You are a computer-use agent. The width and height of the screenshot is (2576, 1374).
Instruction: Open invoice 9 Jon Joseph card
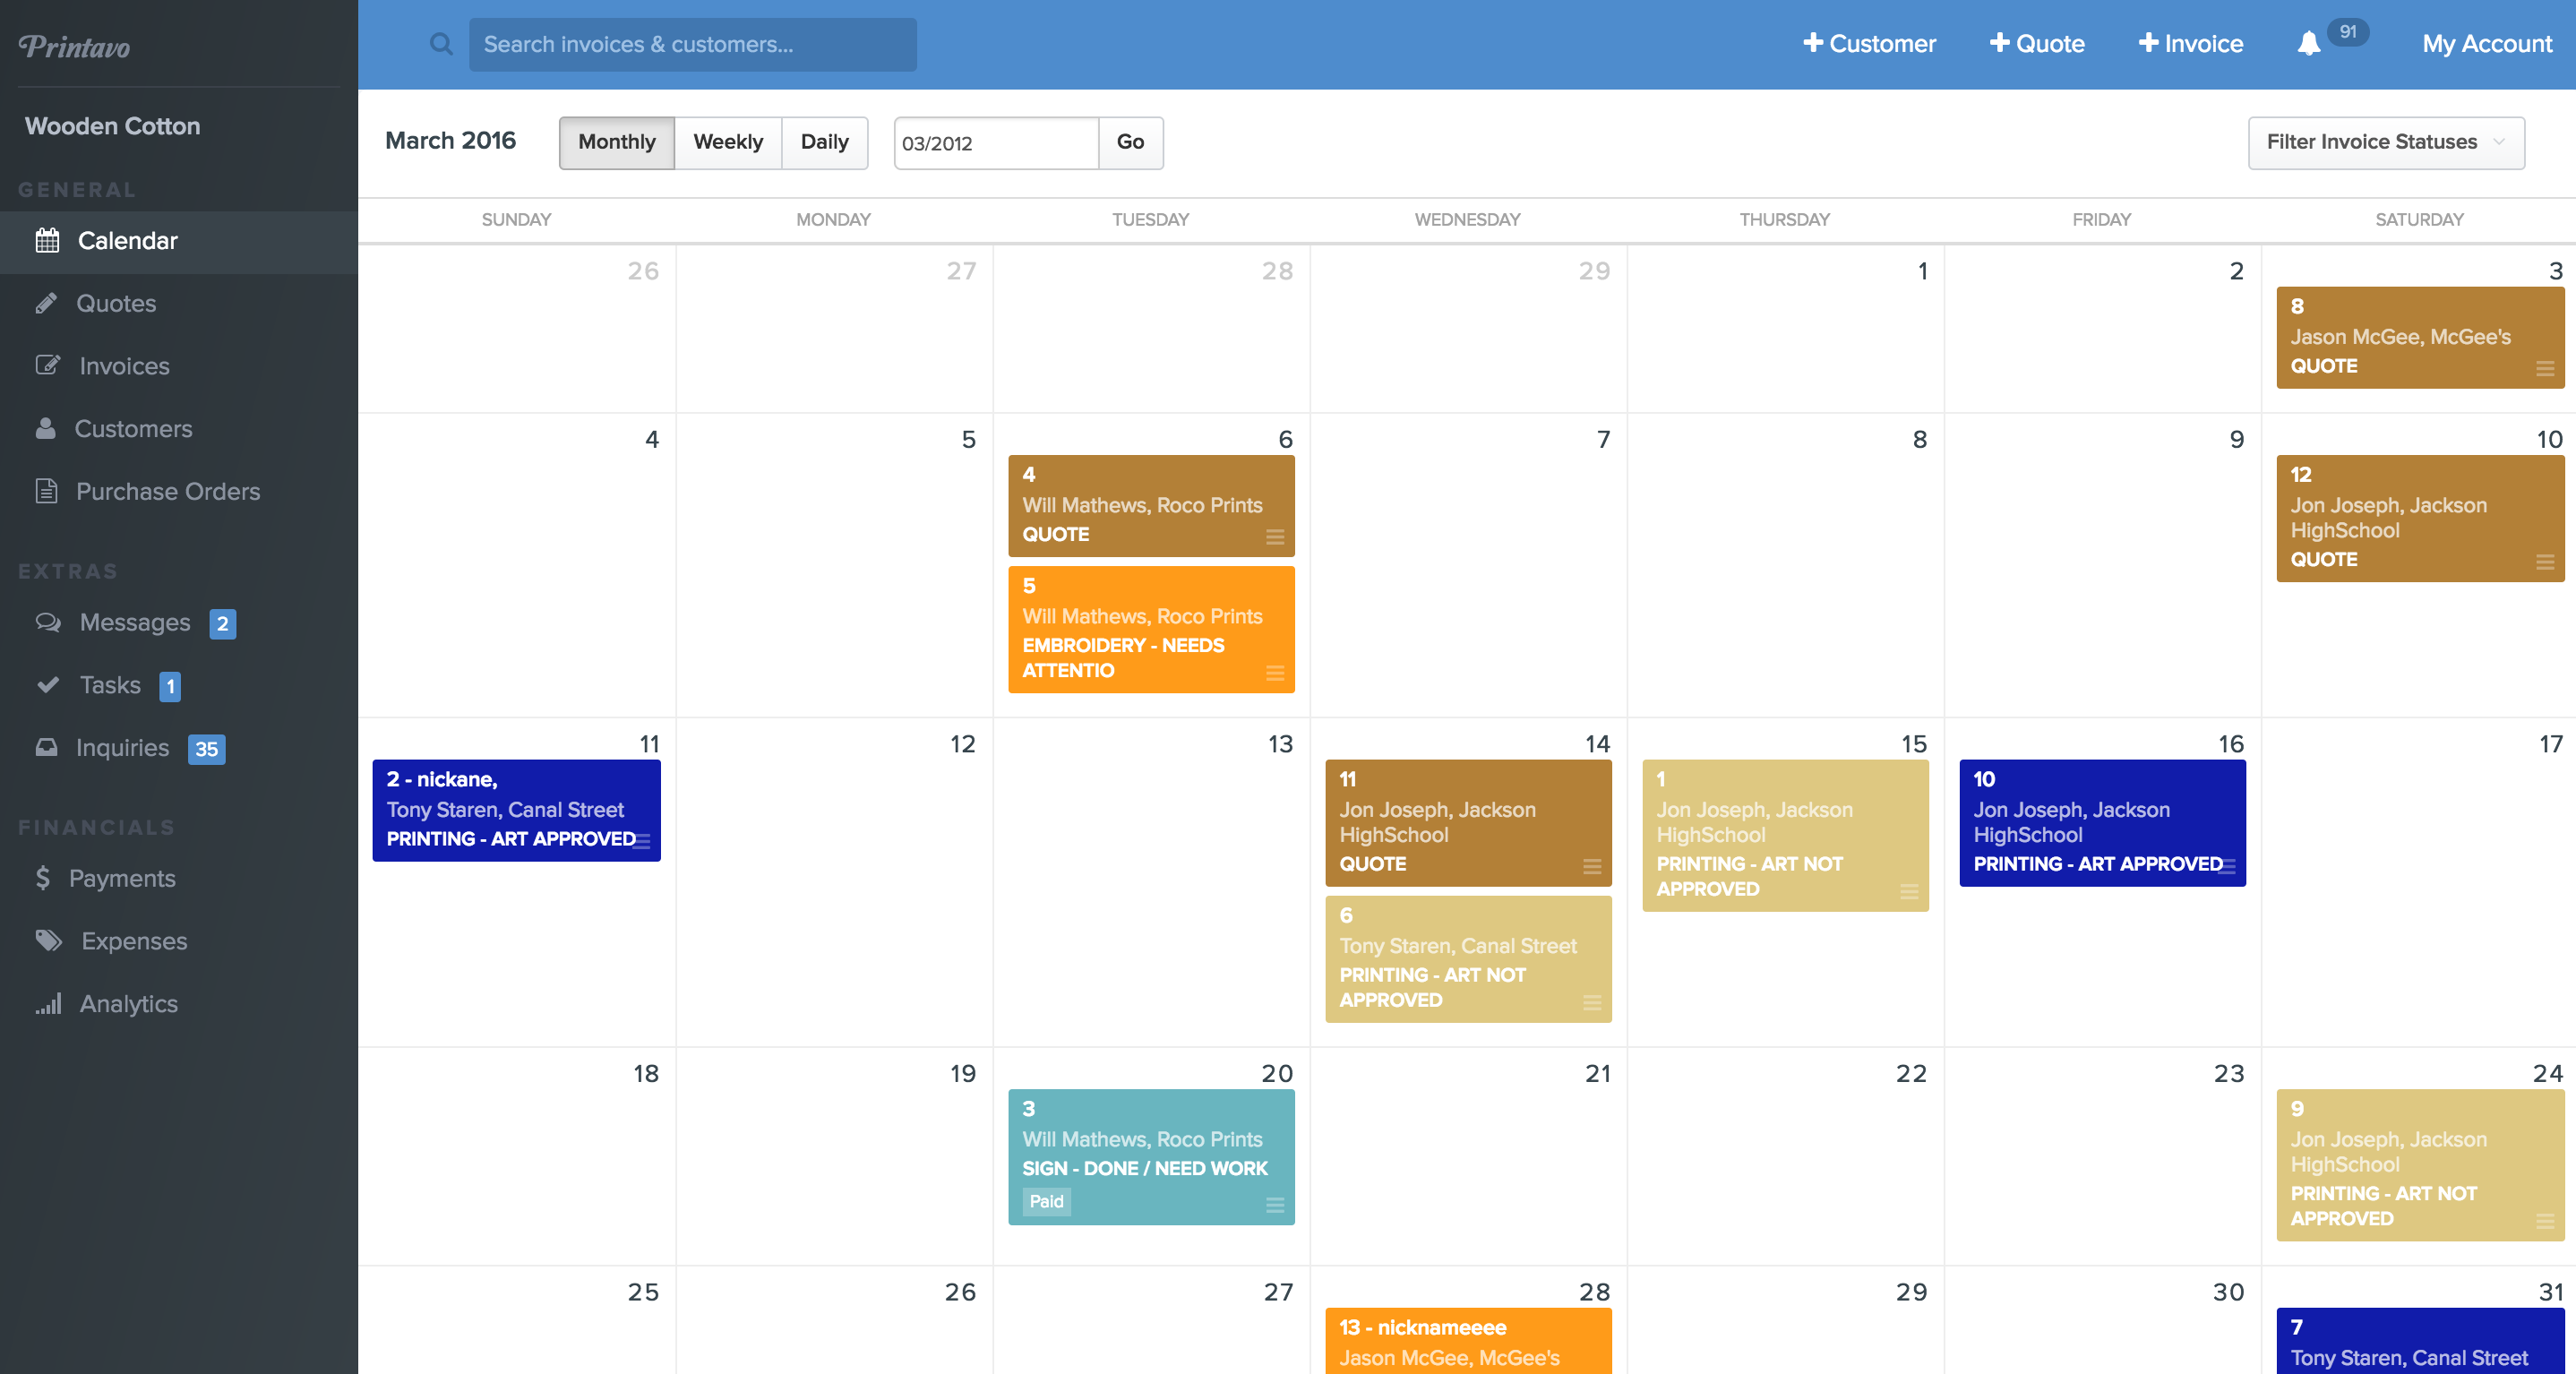coord(2420,1165)
